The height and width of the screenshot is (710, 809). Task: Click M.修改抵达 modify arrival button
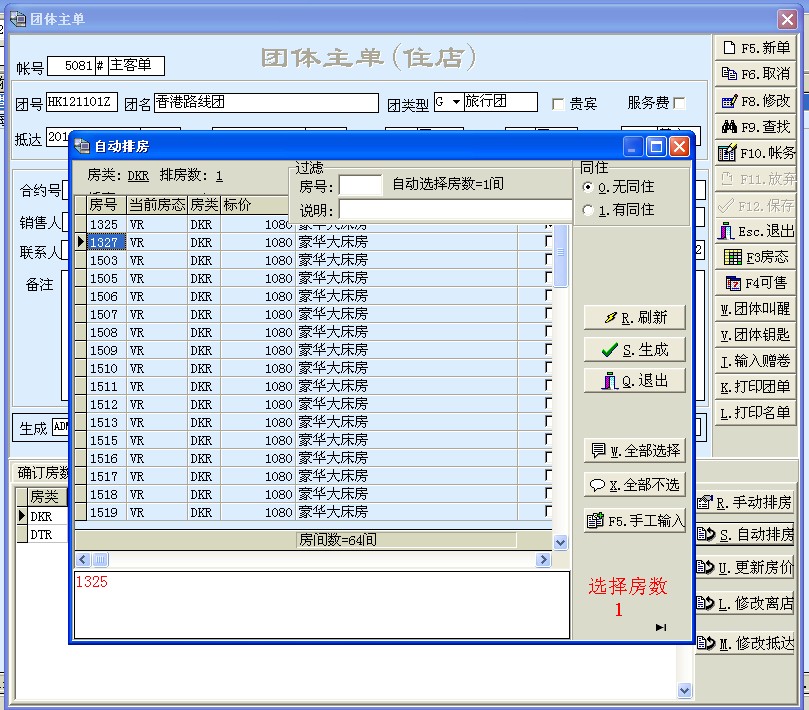[x=744, y=643]
